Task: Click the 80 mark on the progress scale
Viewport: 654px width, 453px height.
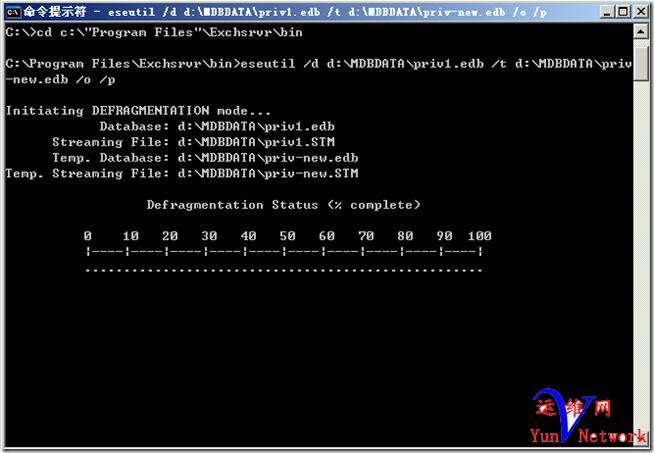Action: tap(405, 236)
